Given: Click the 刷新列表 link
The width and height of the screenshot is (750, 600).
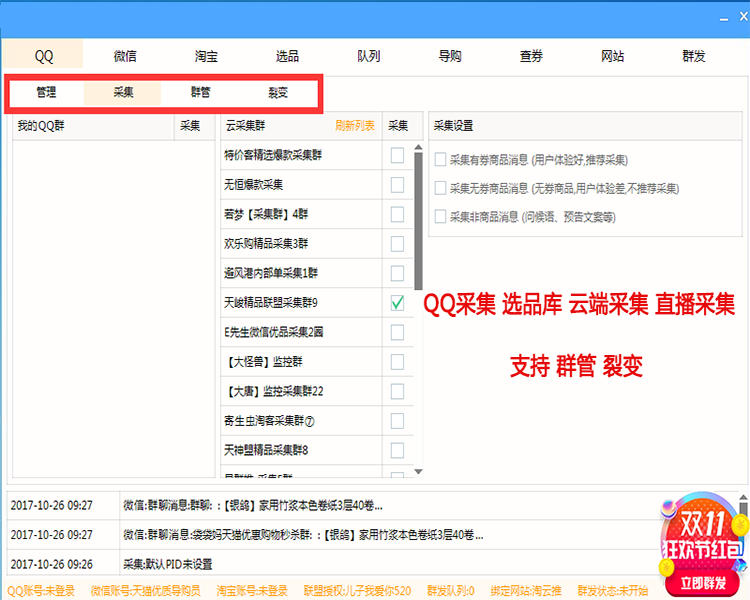Looking at the screenshot, I should pos(354,126).
